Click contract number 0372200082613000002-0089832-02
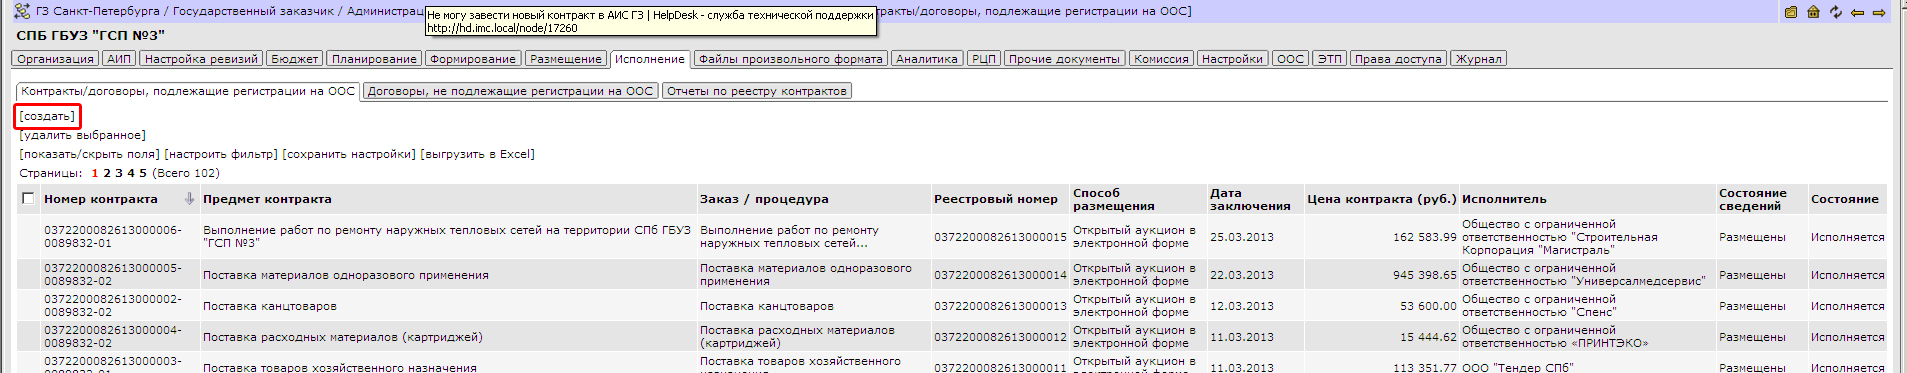The height and width of the screenshot is (373, 1907). [113, 306]
